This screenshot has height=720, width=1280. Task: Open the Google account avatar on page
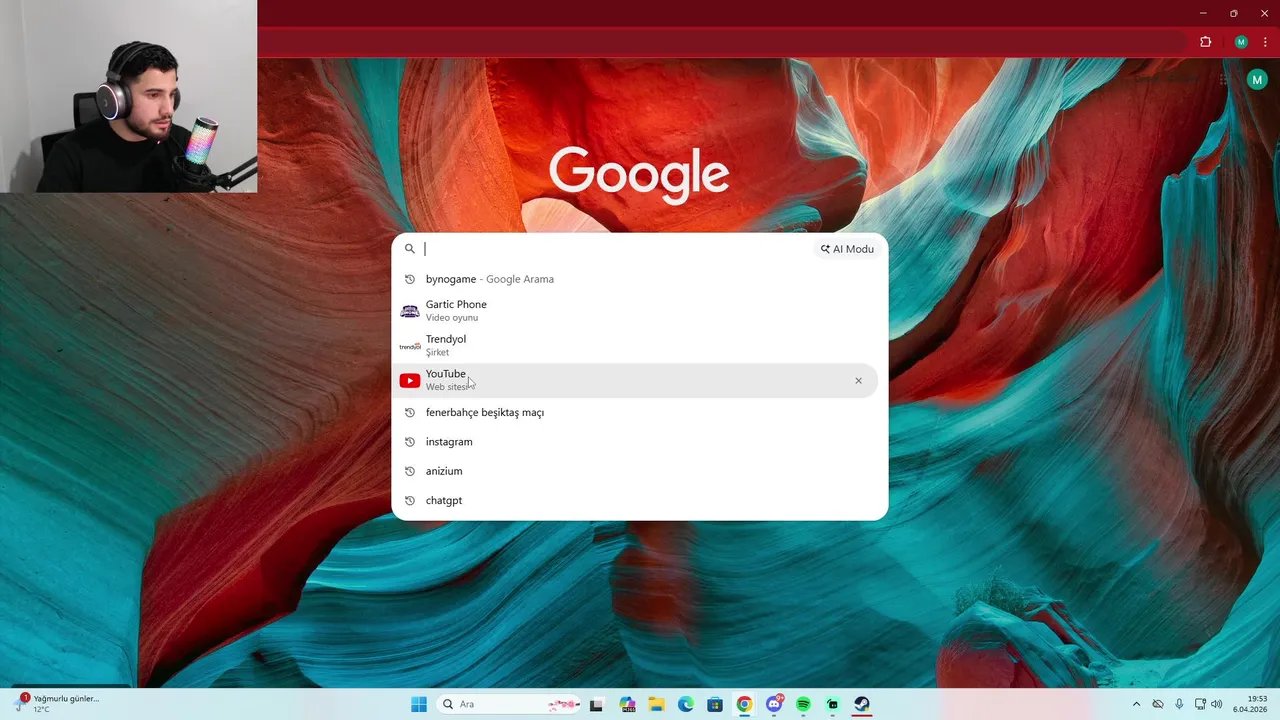click(1257, 80)
